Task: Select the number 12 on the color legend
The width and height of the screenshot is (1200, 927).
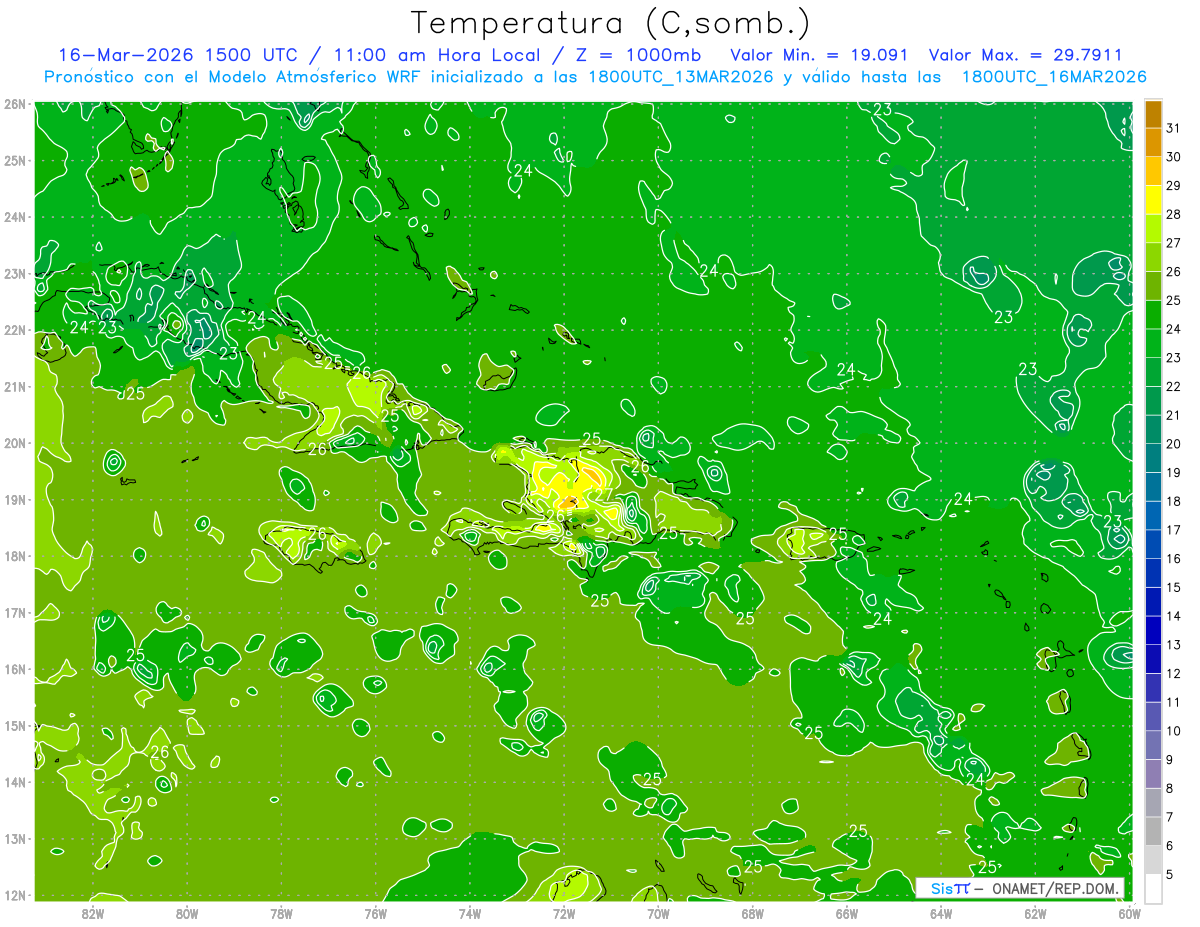Action: tap(1174, 673)
